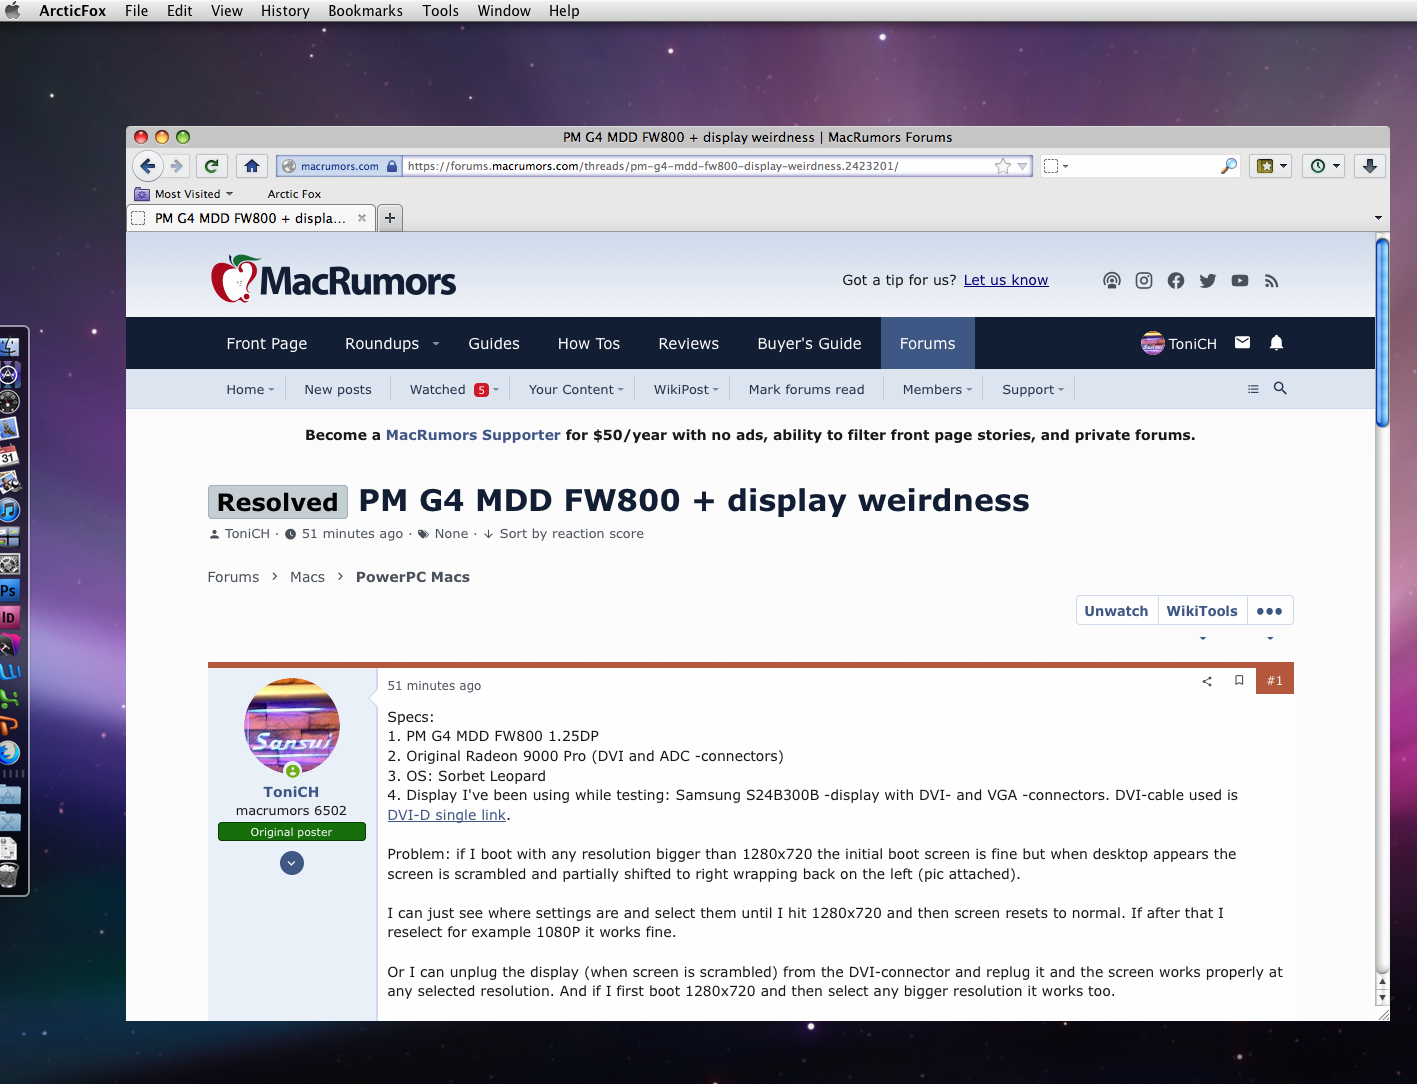1417x1084 pixels.
Task: Open the Tools menu
Action: click(x=440, y=11)
